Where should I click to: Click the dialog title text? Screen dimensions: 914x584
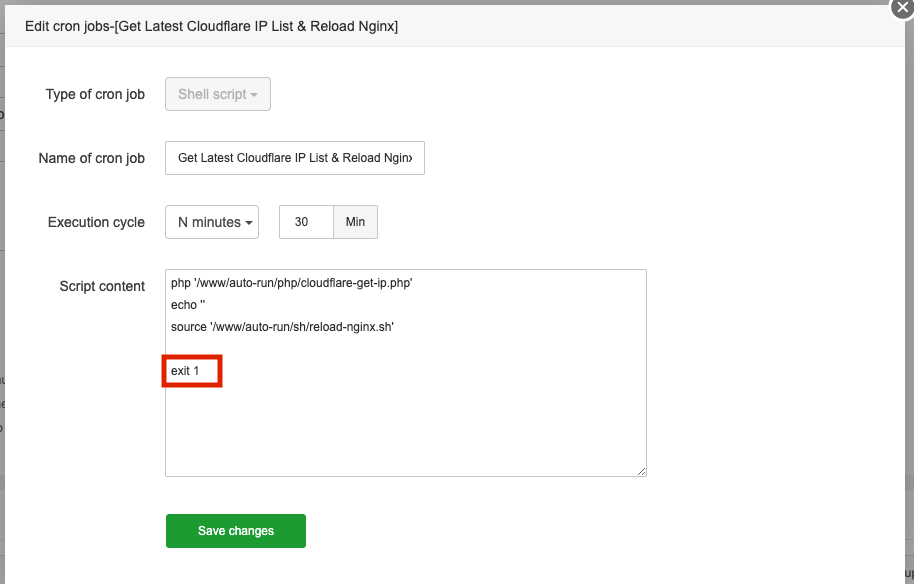(x=210, y=26)
